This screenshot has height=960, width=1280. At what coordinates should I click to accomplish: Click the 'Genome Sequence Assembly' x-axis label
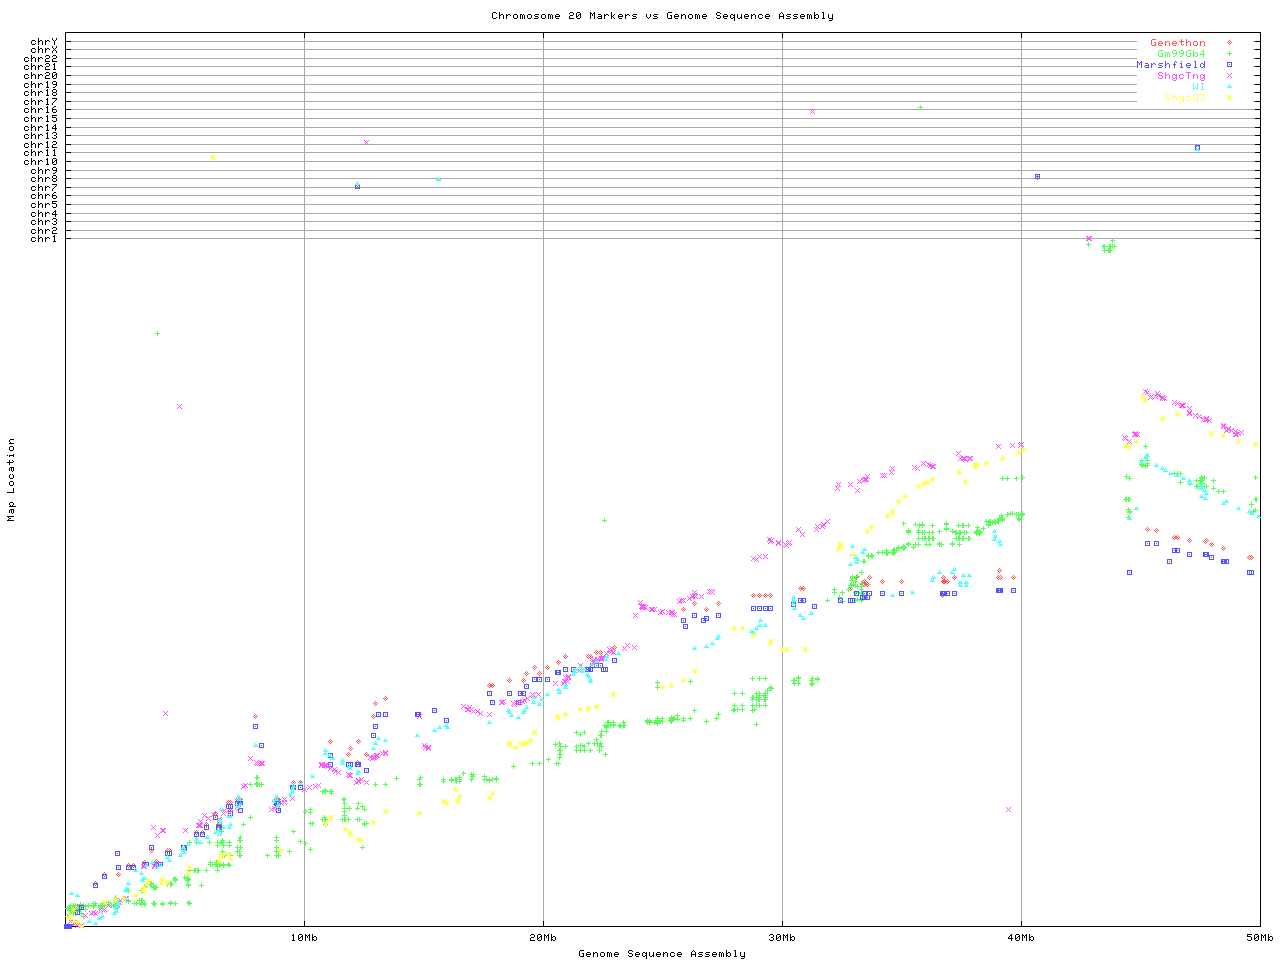pyautogui.click(x=662, y=954)
